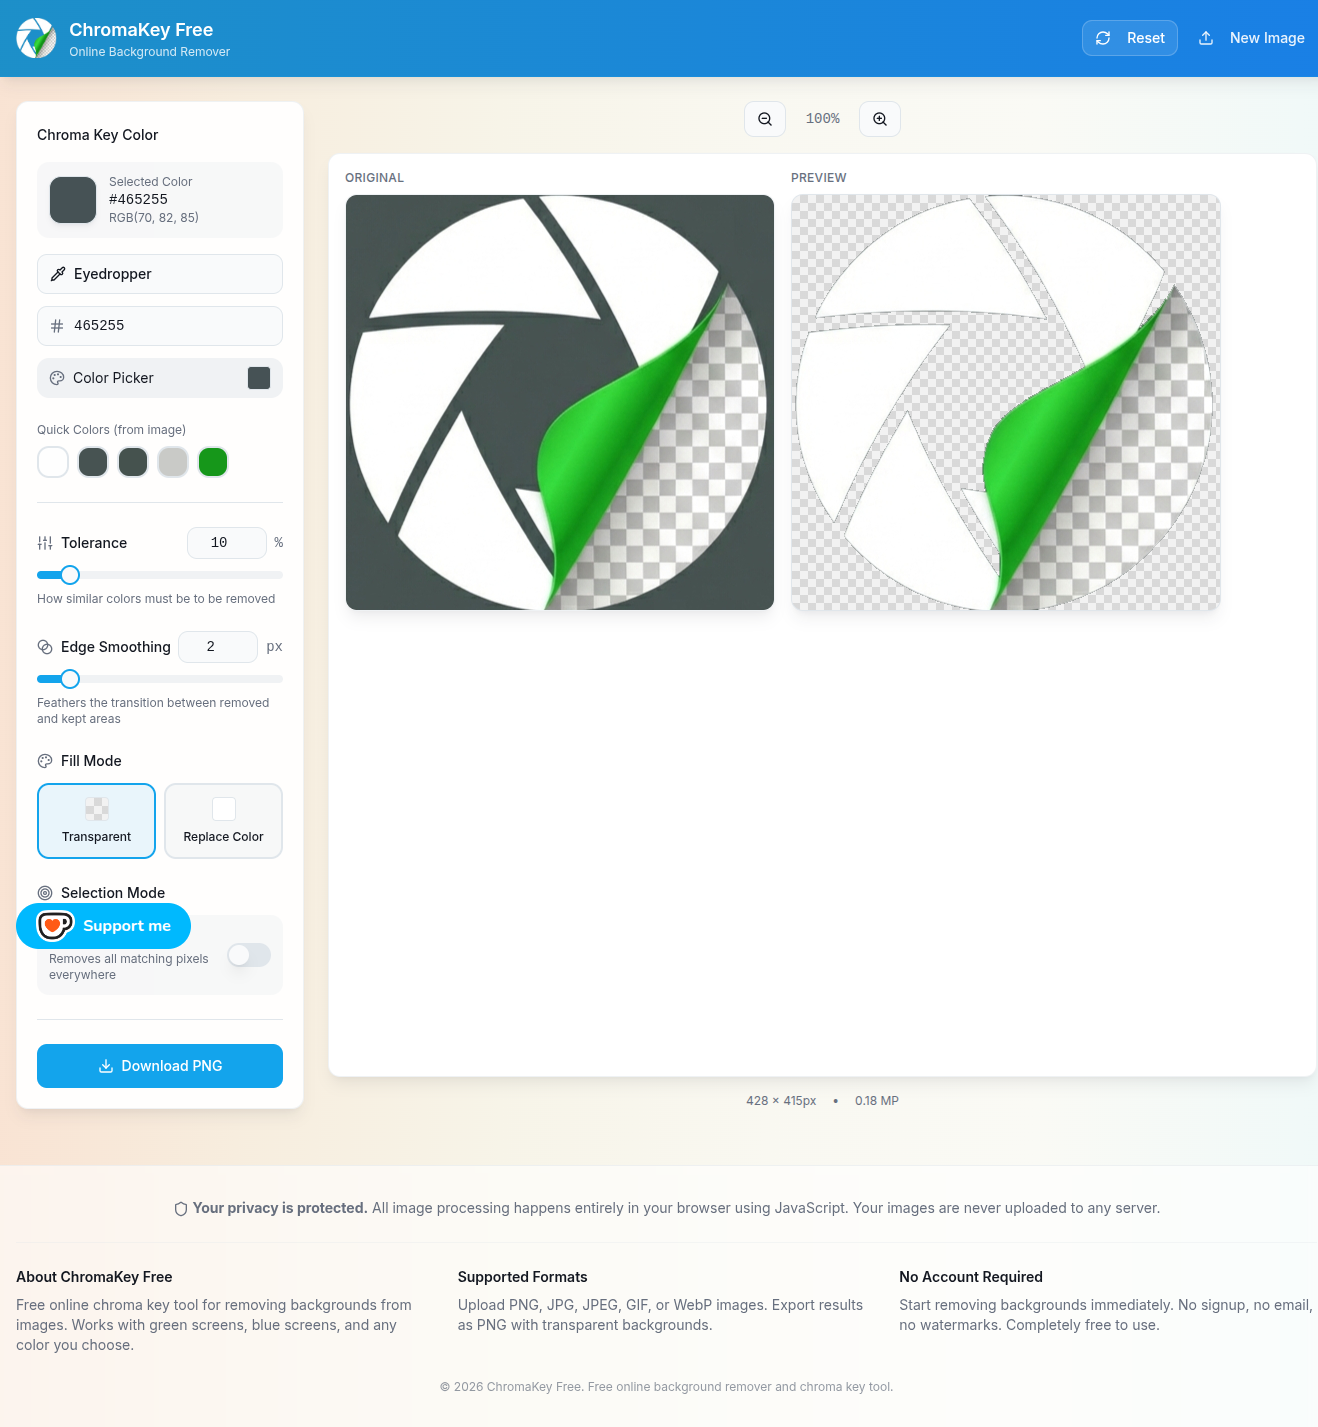The width and height of the screenshot is (1318, 1427).
Task: Click the 0.18 MP text
Action: pos(877,1101)
